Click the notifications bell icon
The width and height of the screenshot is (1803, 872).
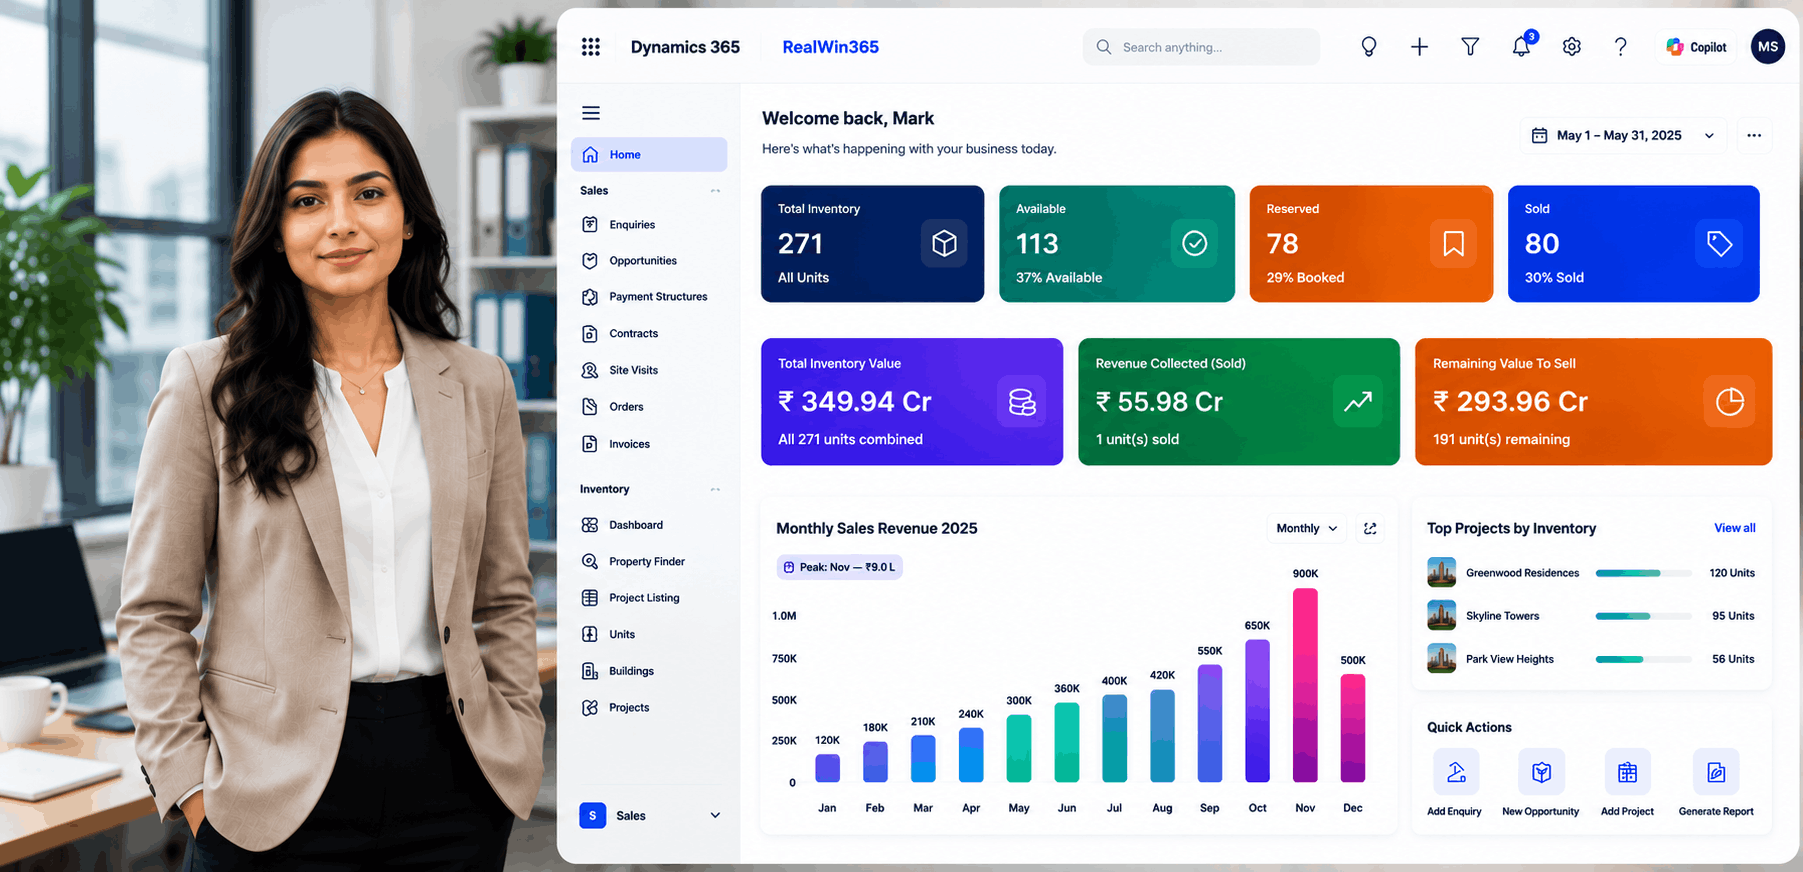pos(1521,46)
